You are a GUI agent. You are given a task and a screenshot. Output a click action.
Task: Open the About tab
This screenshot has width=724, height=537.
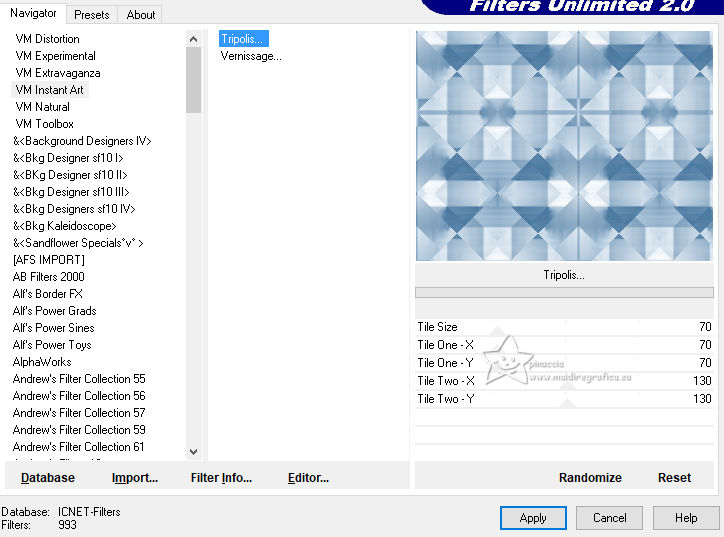point(140,15)
